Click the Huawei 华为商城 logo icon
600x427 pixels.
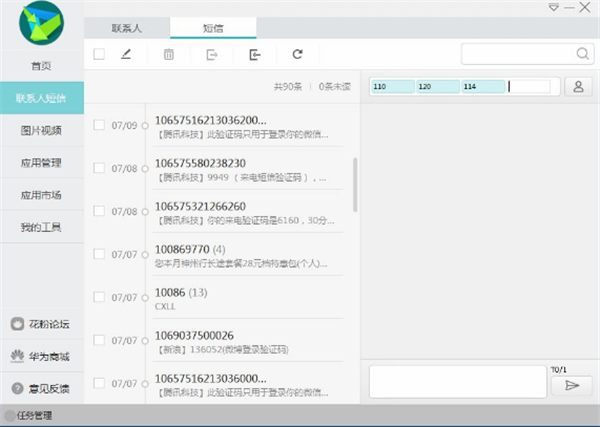click(17, 356)
